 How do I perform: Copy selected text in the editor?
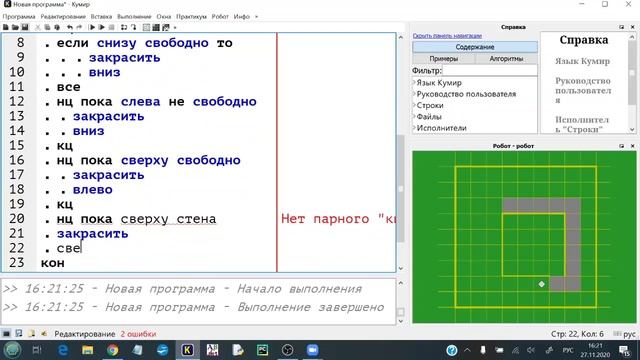click(47, 27)
